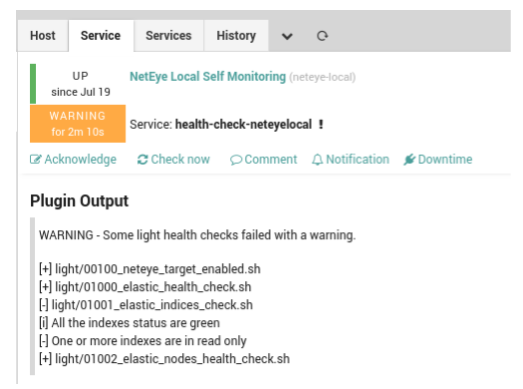Run Check now for this service
This screenshot has height=389, width=523.
click(173, 159)
